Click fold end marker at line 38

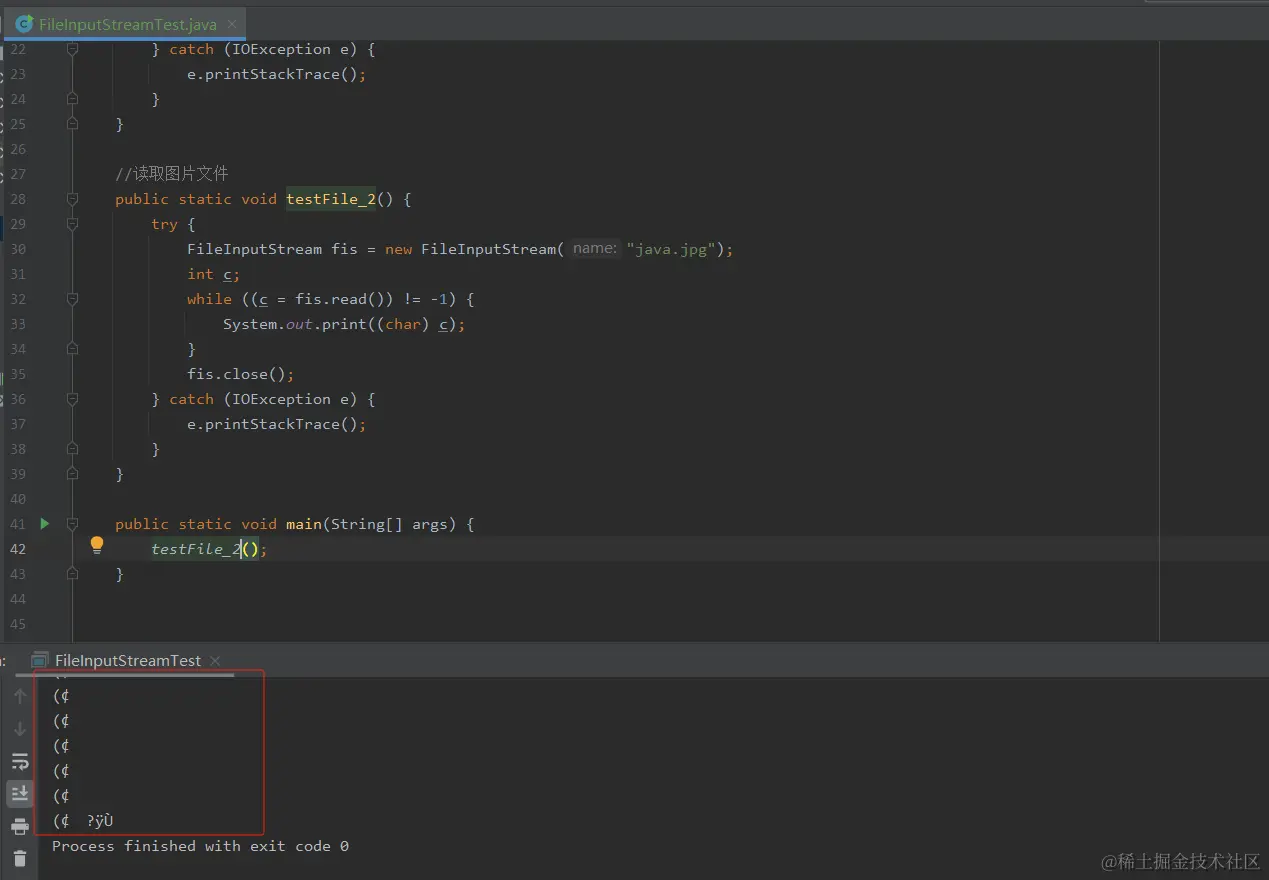coord(72,449)
